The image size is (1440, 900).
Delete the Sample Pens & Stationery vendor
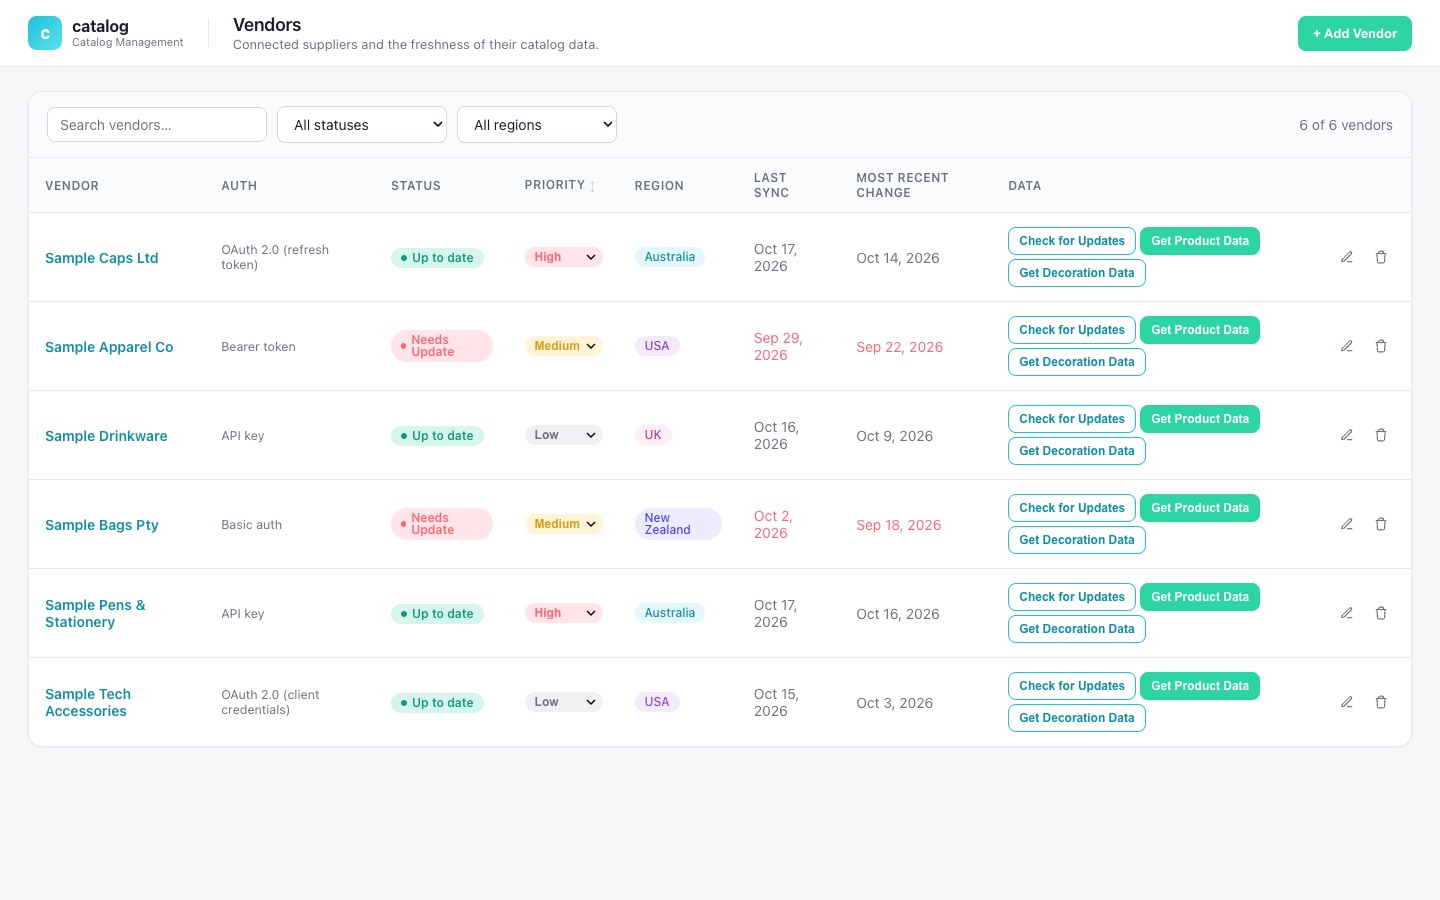point(1381,613)
